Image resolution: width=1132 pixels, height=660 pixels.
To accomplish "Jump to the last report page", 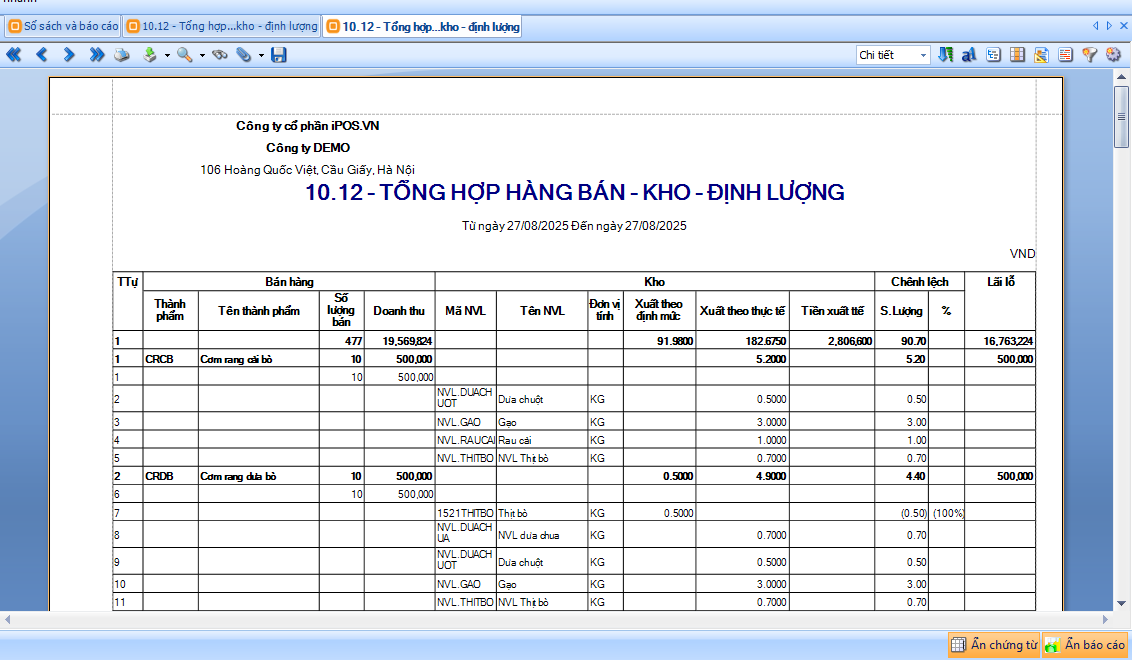I will pyautogui.click(x=96, y=55).
